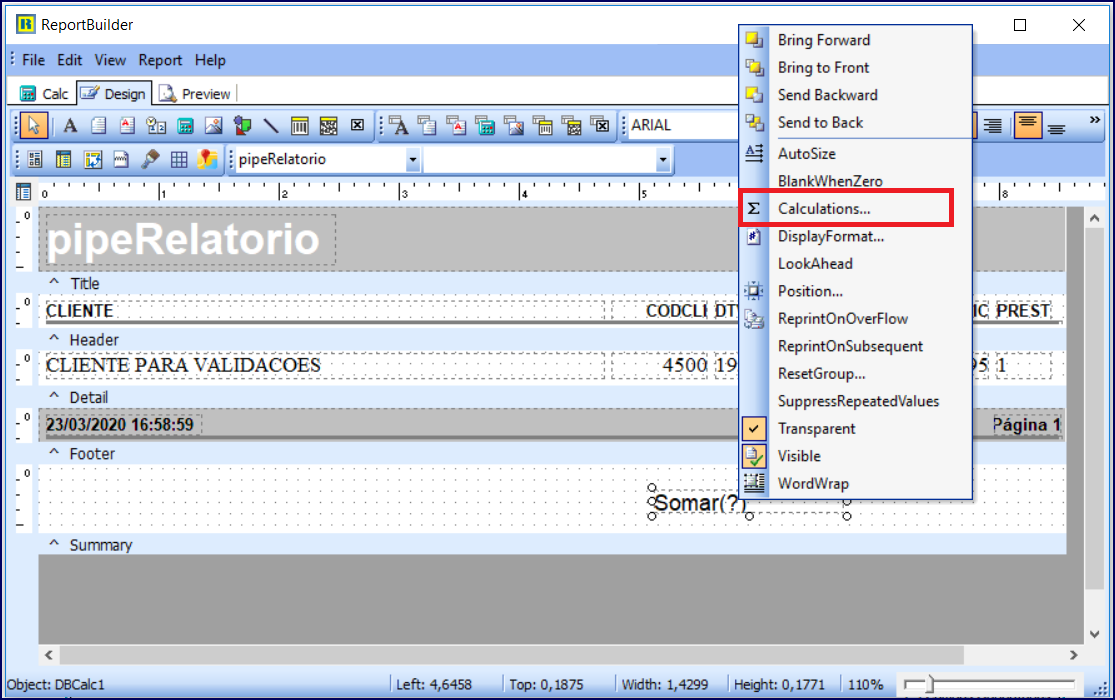
Task: Click the zoom slider handle
Action: coord(930,684)
